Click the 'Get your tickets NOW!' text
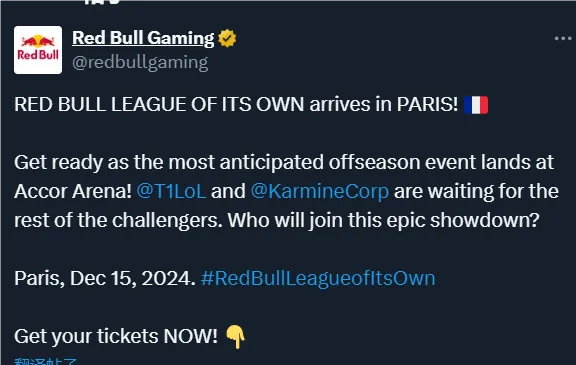 [x=116, y=336]
